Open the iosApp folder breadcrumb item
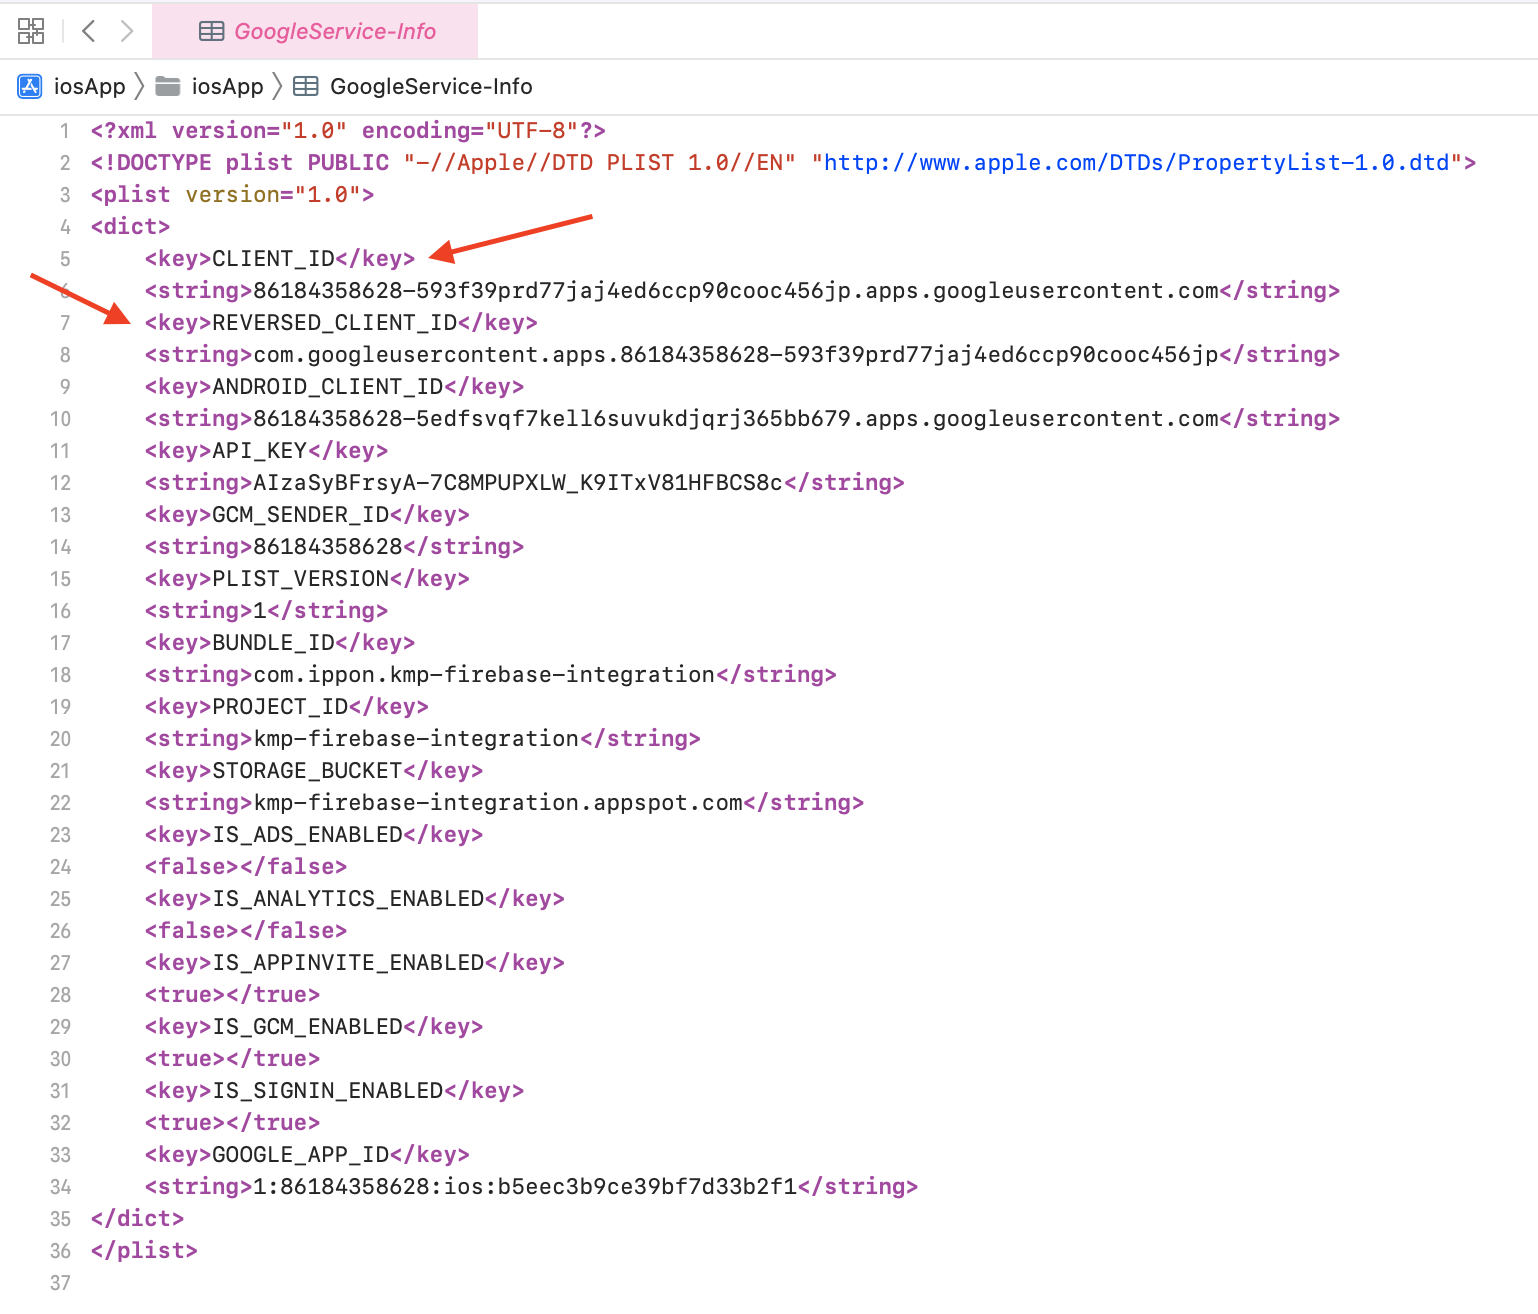The image size is (1538, 1314). [x=227, y=86]
